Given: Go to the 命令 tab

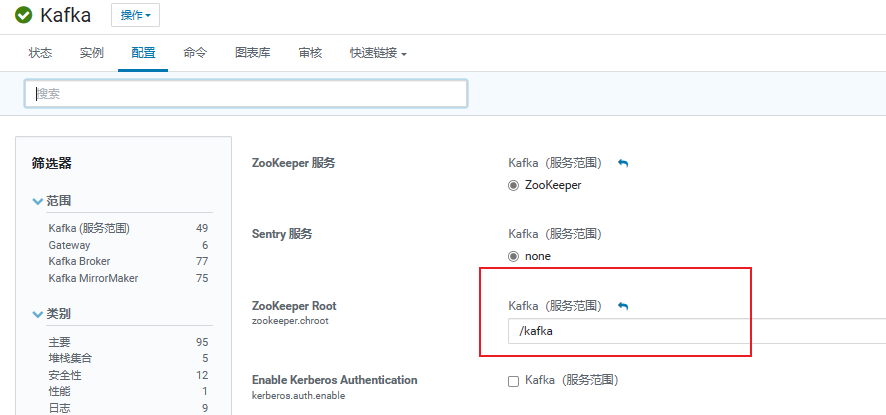Looking at the screenshot, I should point(195,53).
